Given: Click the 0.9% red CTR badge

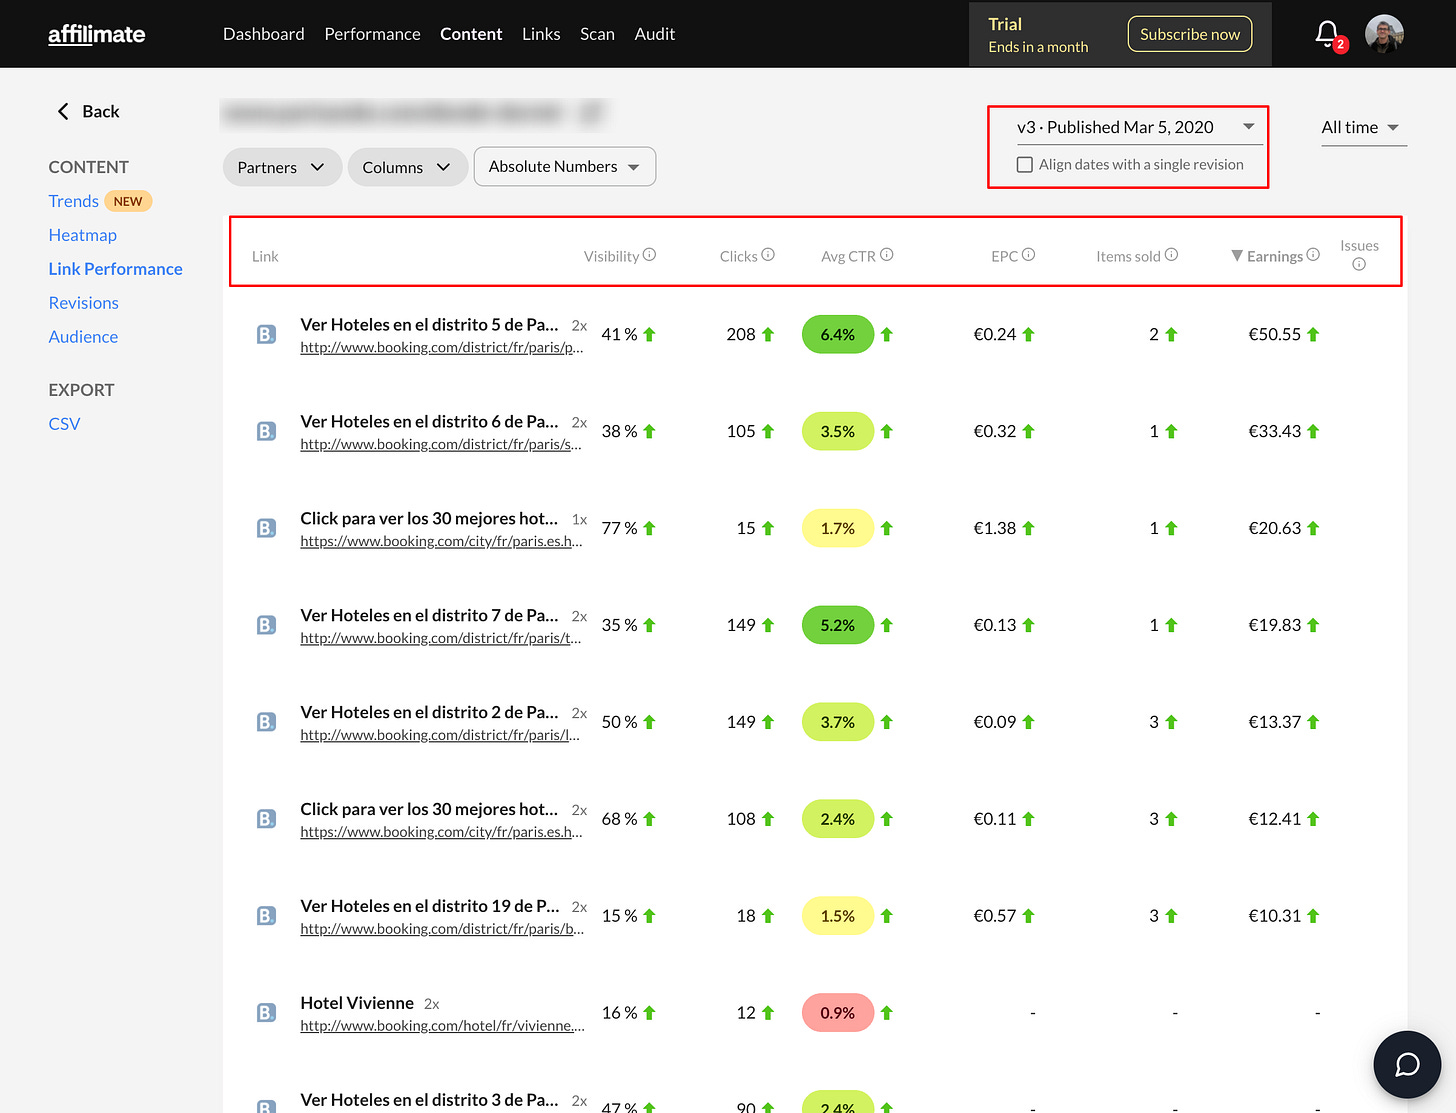Looking at the screenshot, I should (838, 1013).
